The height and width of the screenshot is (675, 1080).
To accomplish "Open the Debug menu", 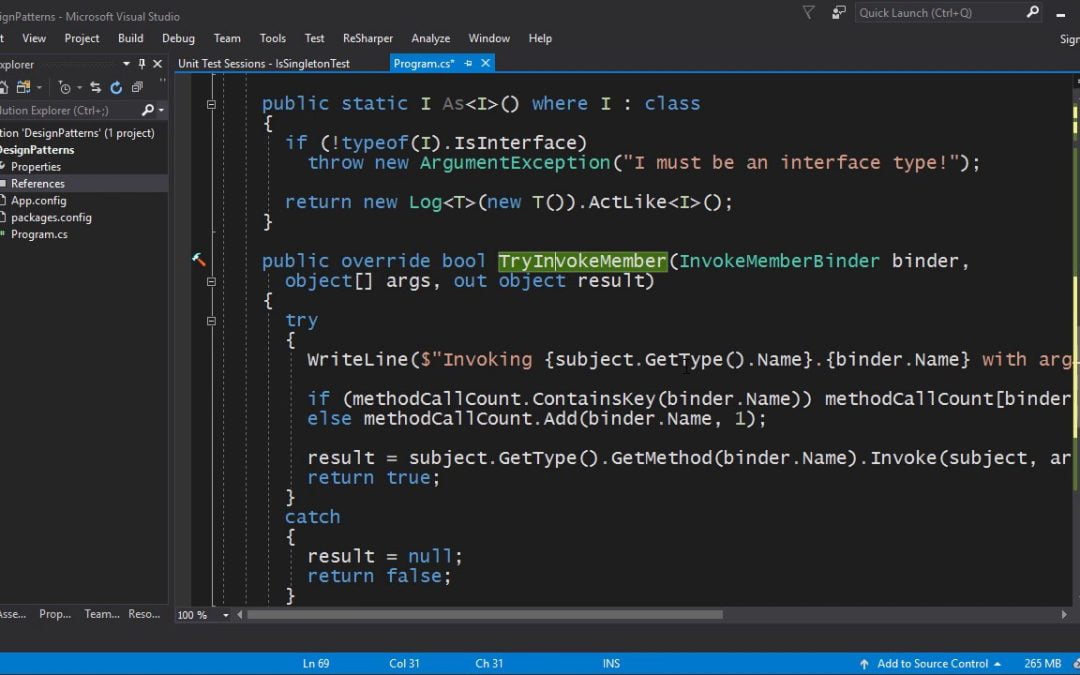I will [178, 39].
